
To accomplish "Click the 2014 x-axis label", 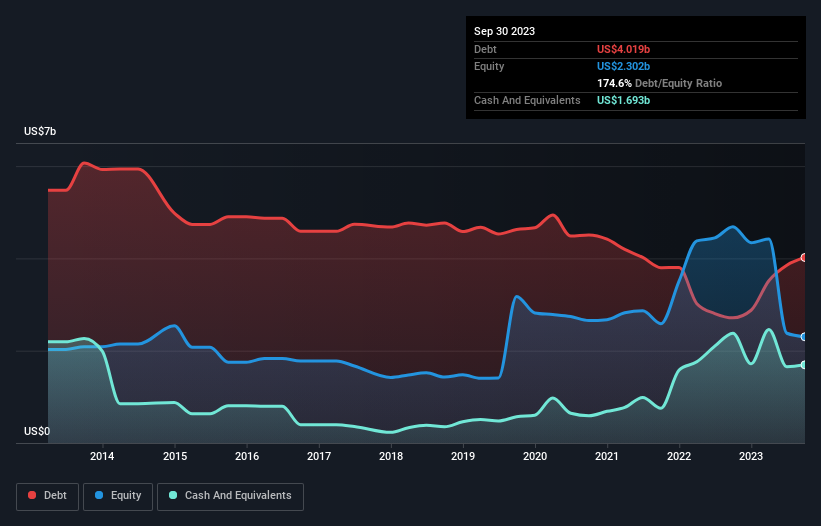I will (x=102, y=456).
